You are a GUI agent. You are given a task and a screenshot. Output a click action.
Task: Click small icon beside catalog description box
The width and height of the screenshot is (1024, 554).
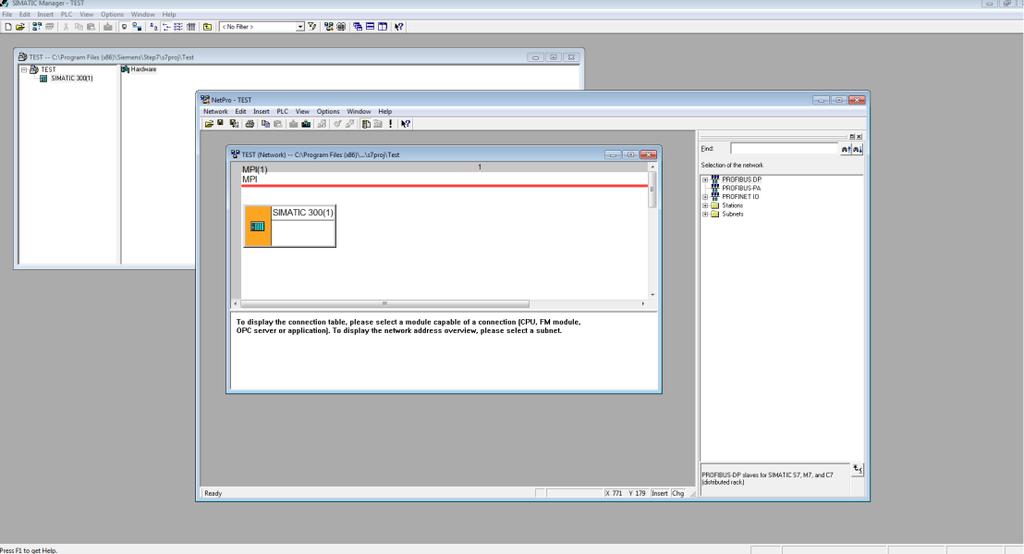[857, 469]
